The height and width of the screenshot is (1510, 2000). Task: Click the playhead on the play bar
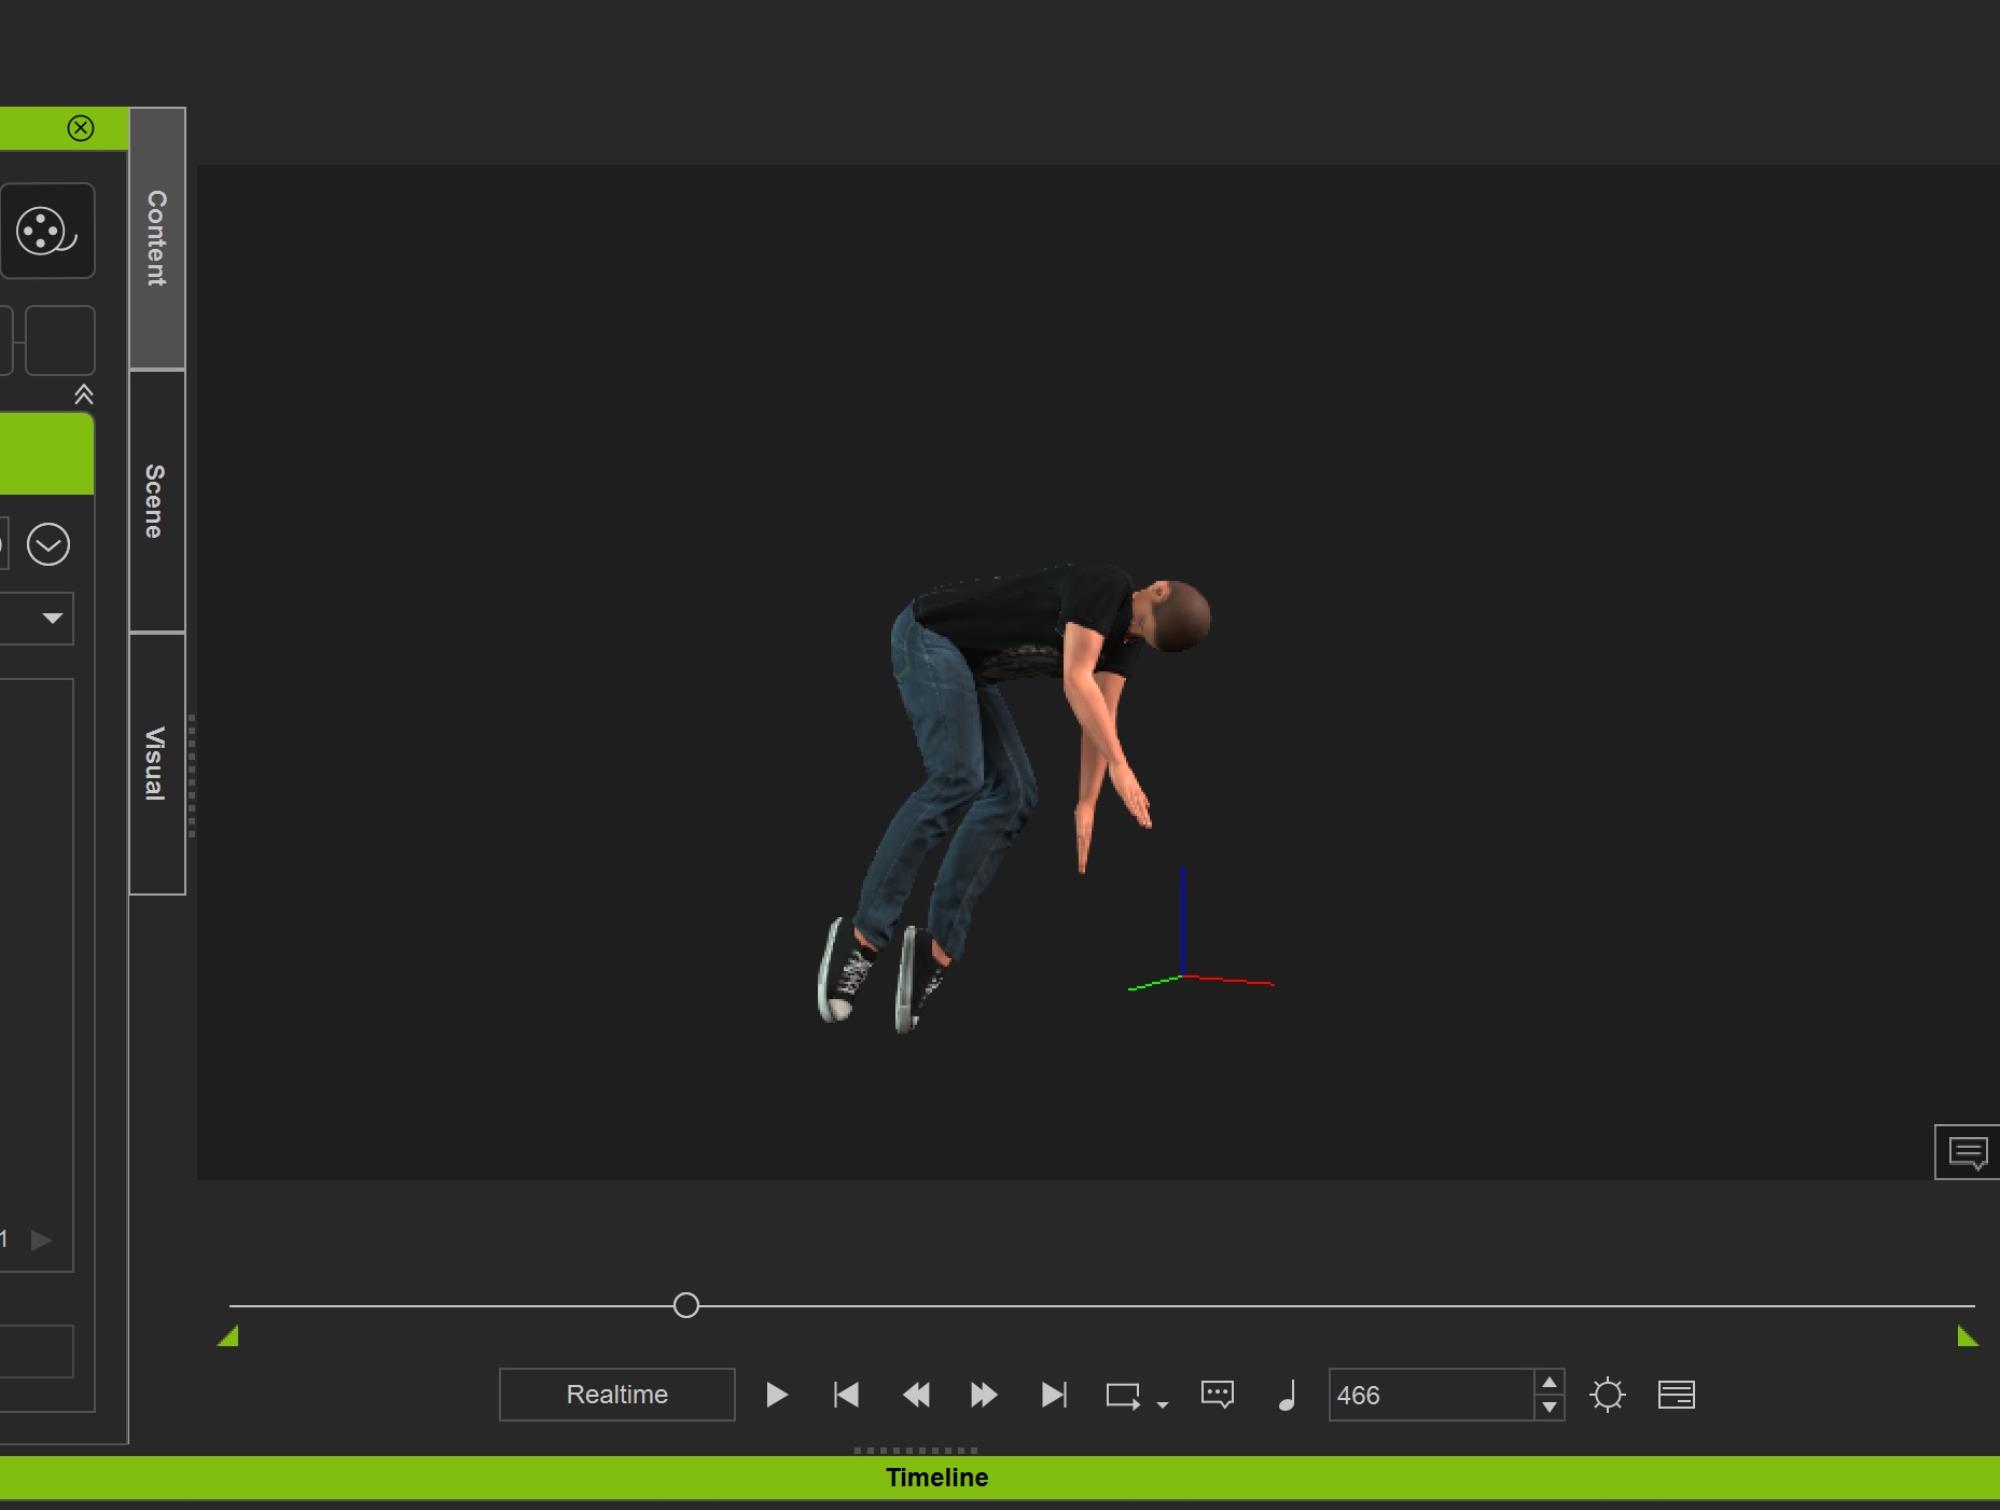686,1305
